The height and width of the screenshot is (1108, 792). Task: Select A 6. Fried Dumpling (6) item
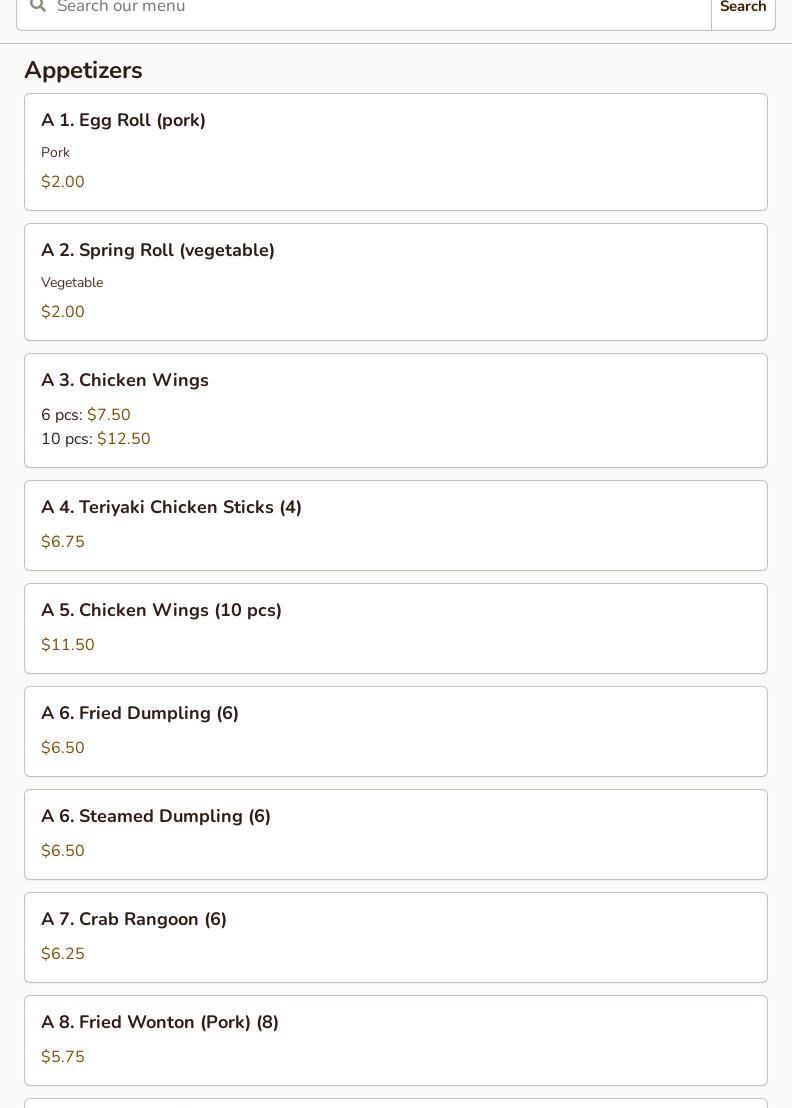click(x=396, y=731)
